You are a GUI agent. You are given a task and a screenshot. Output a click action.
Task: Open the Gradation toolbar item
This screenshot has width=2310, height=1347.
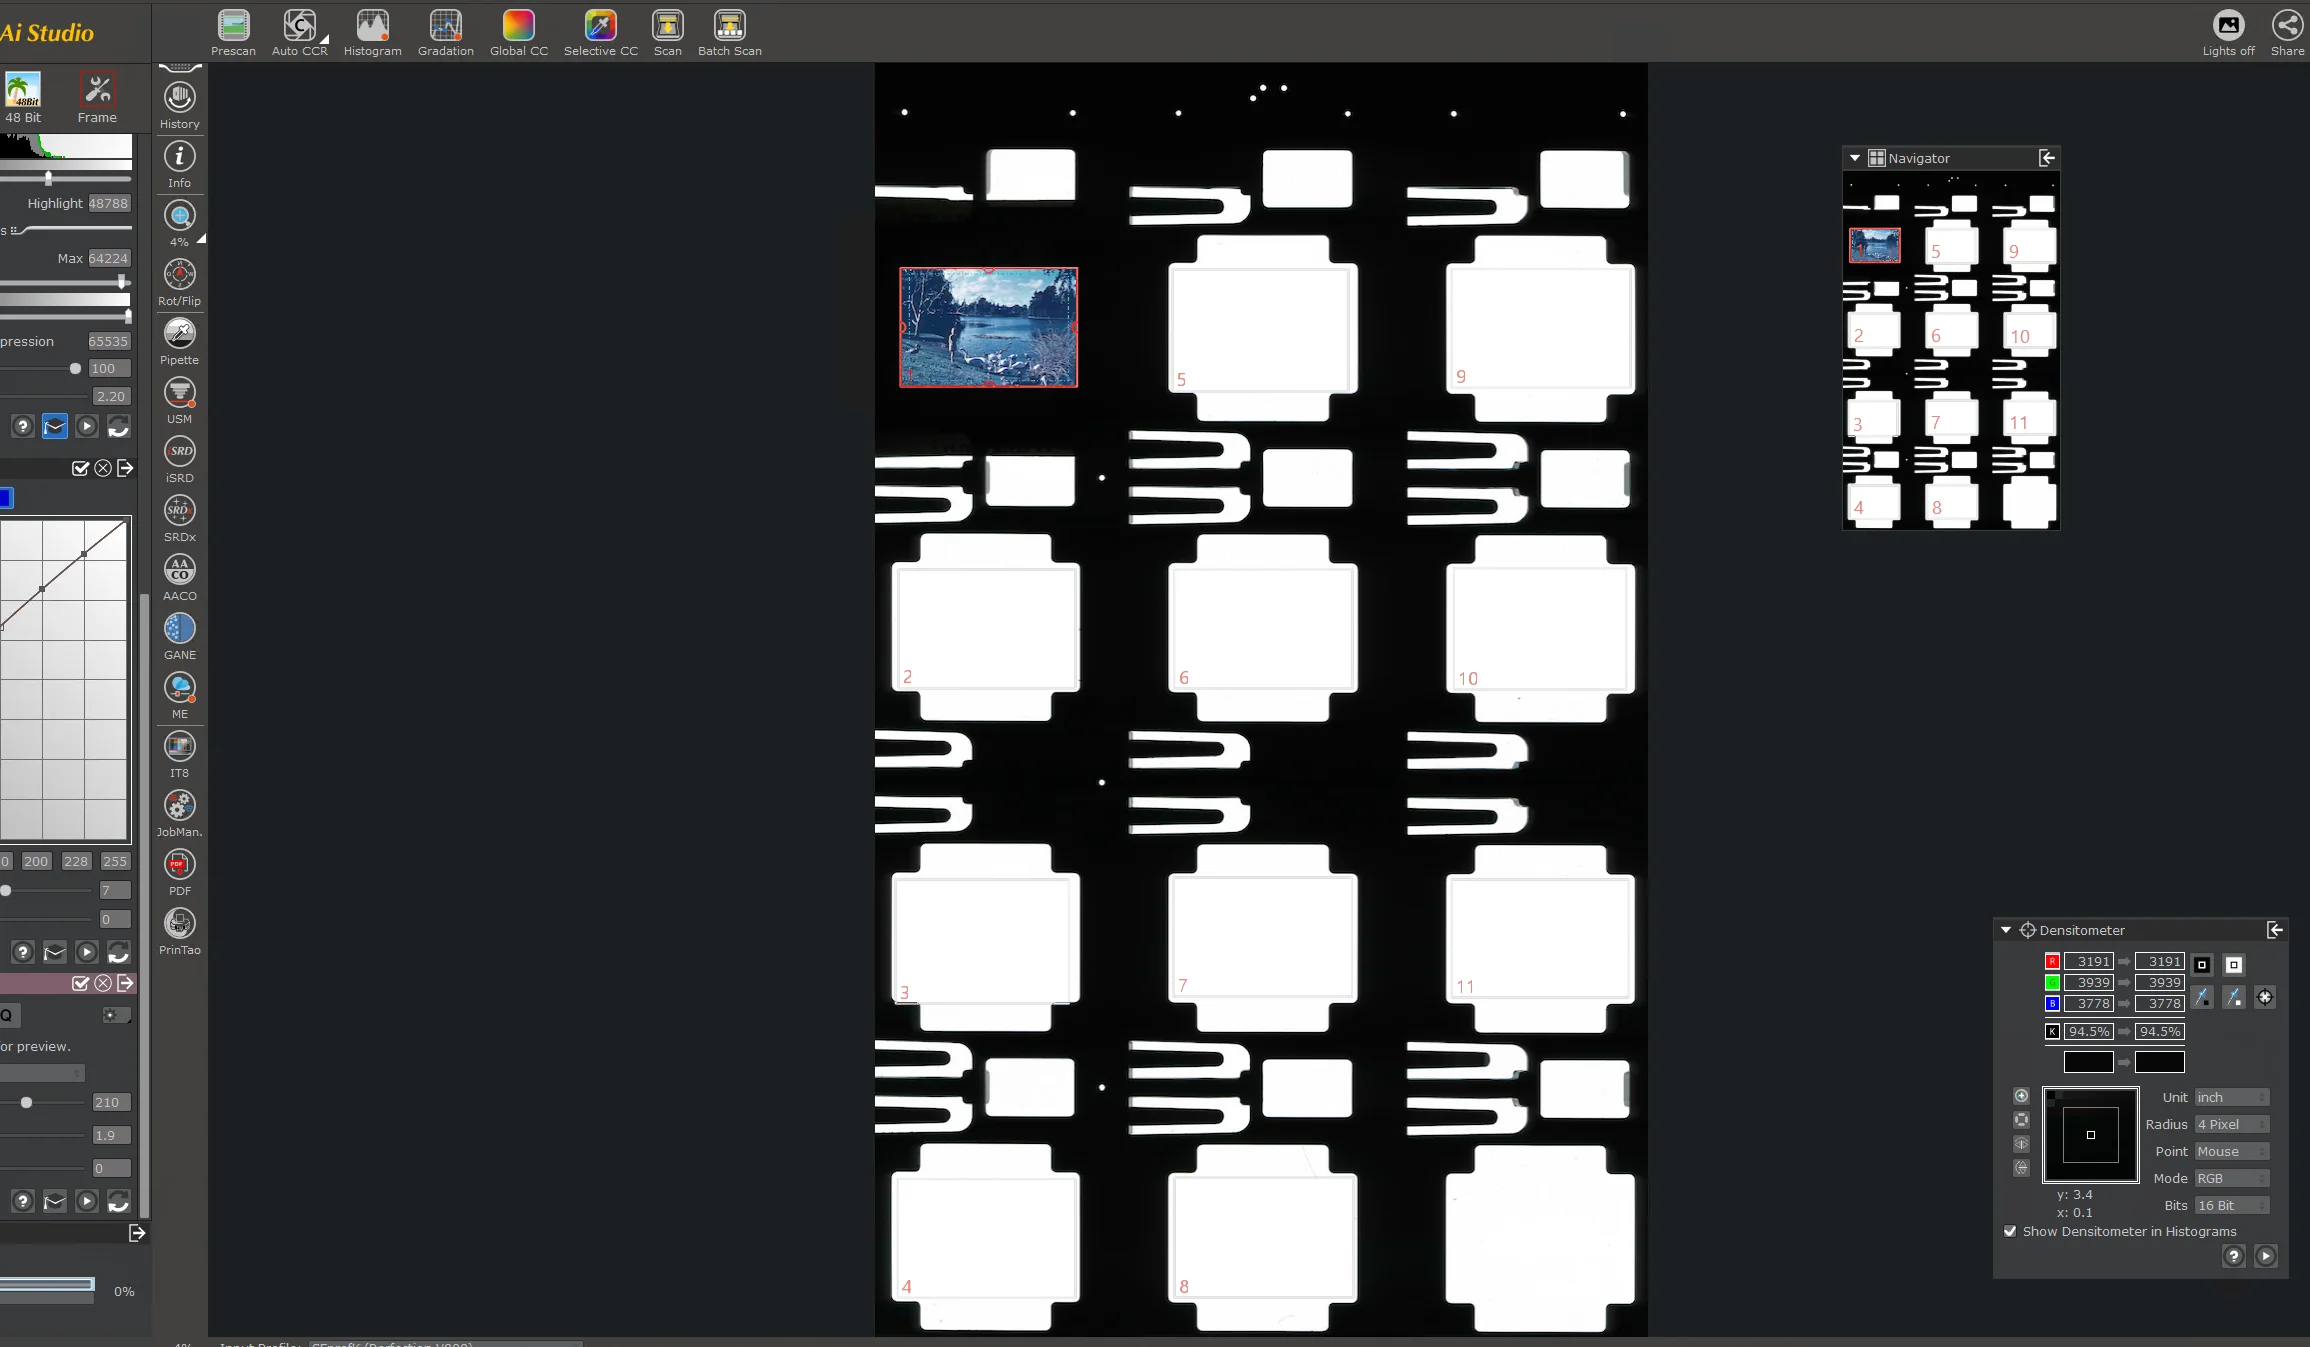445,26
